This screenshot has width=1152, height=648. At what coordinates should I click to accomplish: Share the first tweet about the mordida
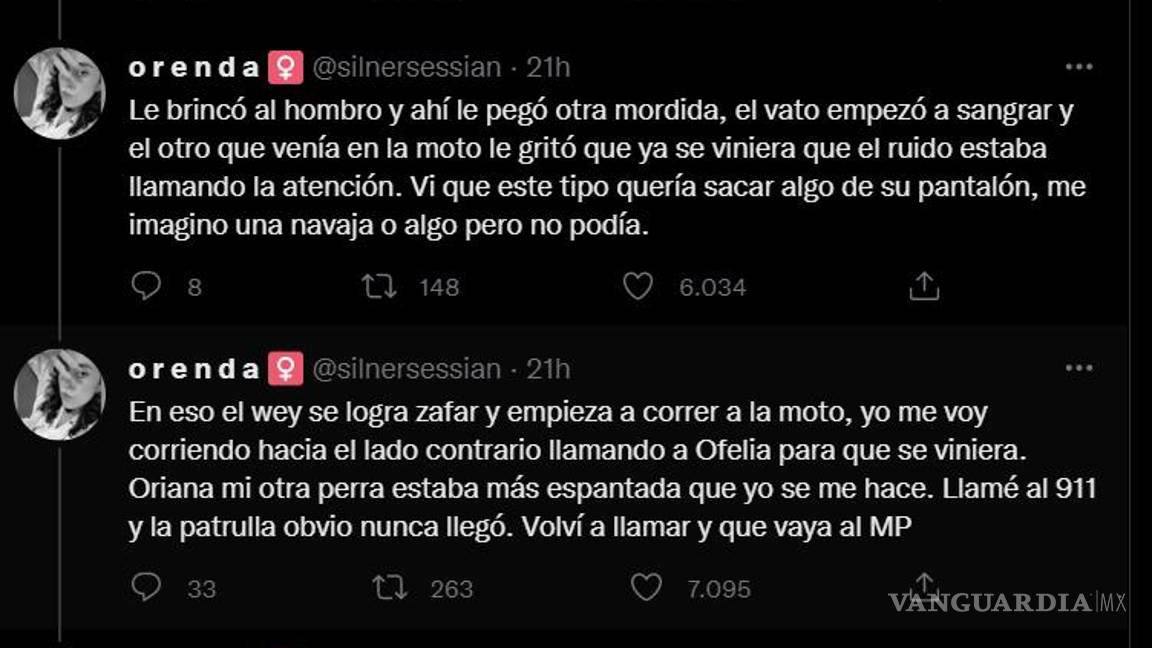click(924, 287)
